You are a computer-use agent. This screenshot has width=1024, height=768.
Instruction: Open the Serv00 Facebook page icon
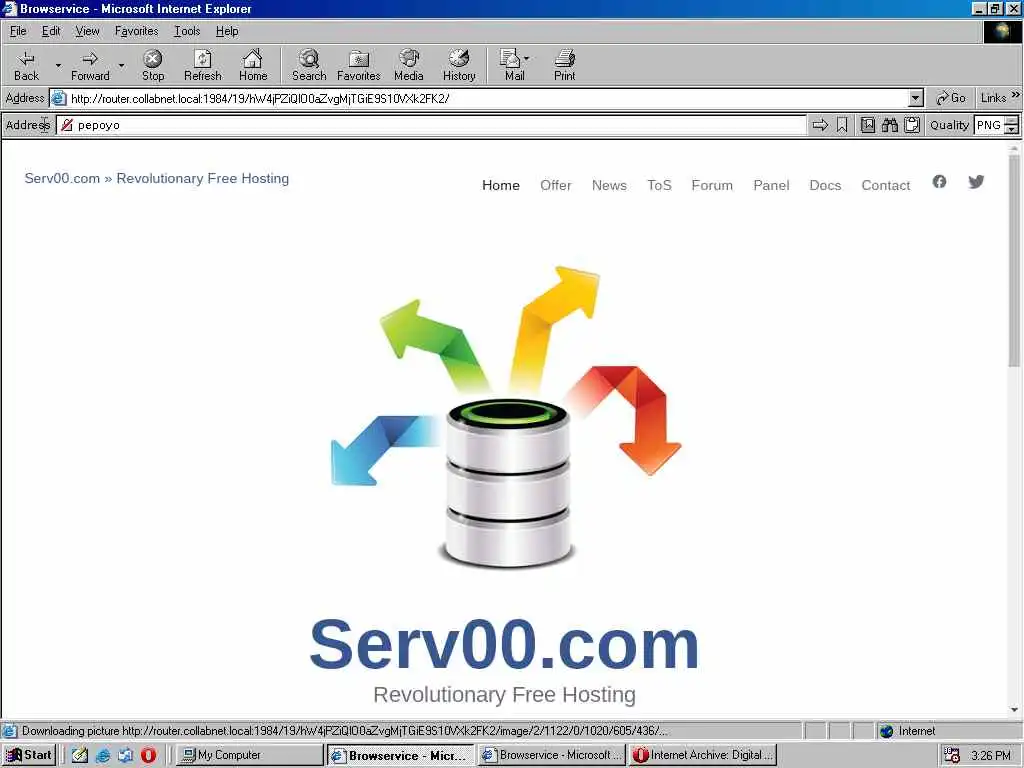pos(939,182)
